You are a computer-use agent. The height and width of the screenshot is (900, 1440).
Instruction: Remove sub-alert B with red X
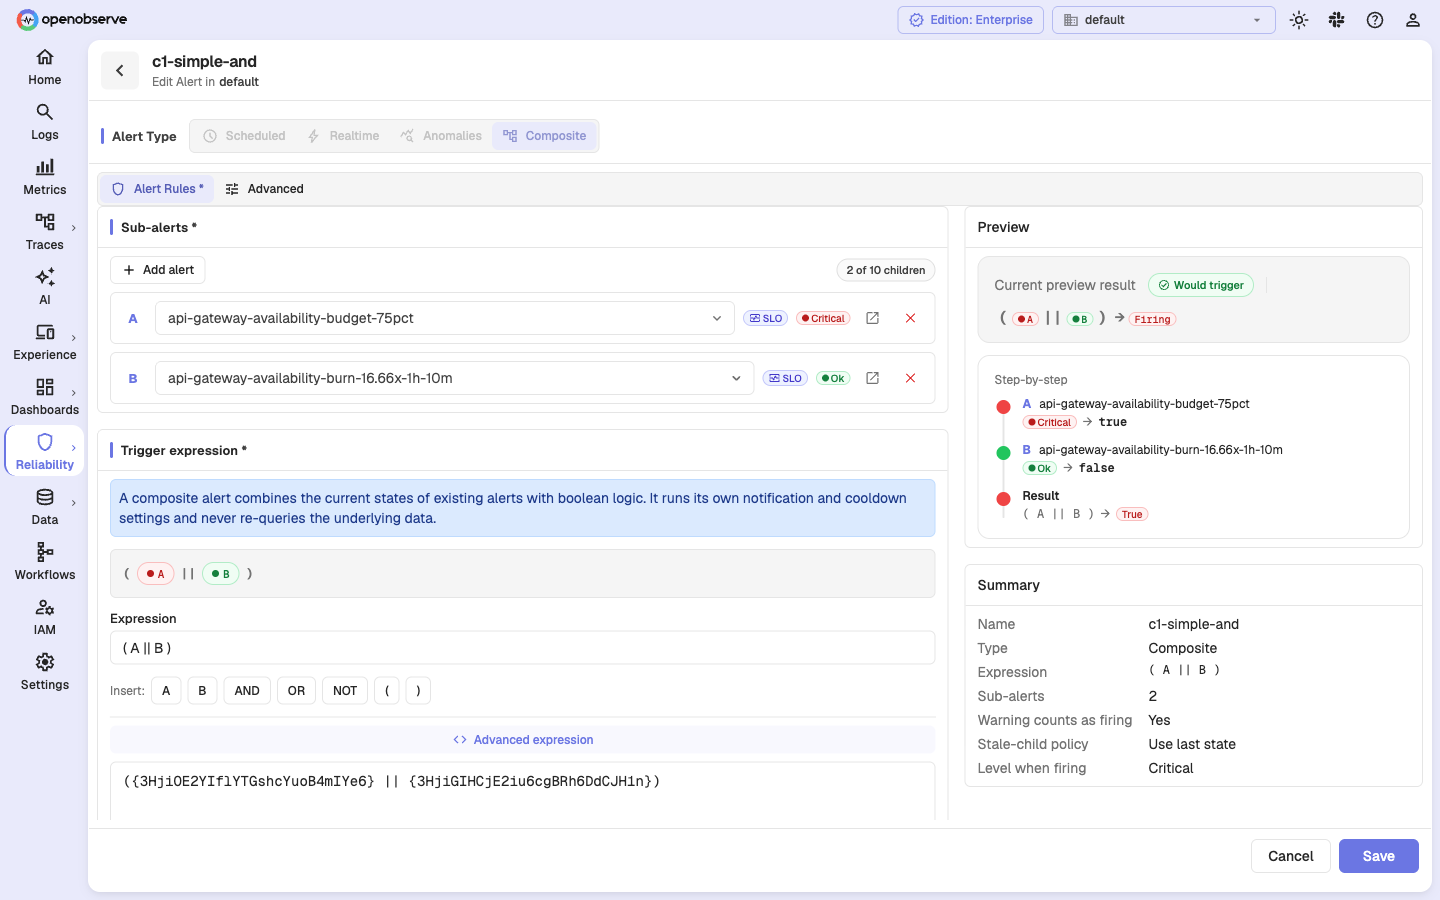pyautogui.click(x=910, y=378)
